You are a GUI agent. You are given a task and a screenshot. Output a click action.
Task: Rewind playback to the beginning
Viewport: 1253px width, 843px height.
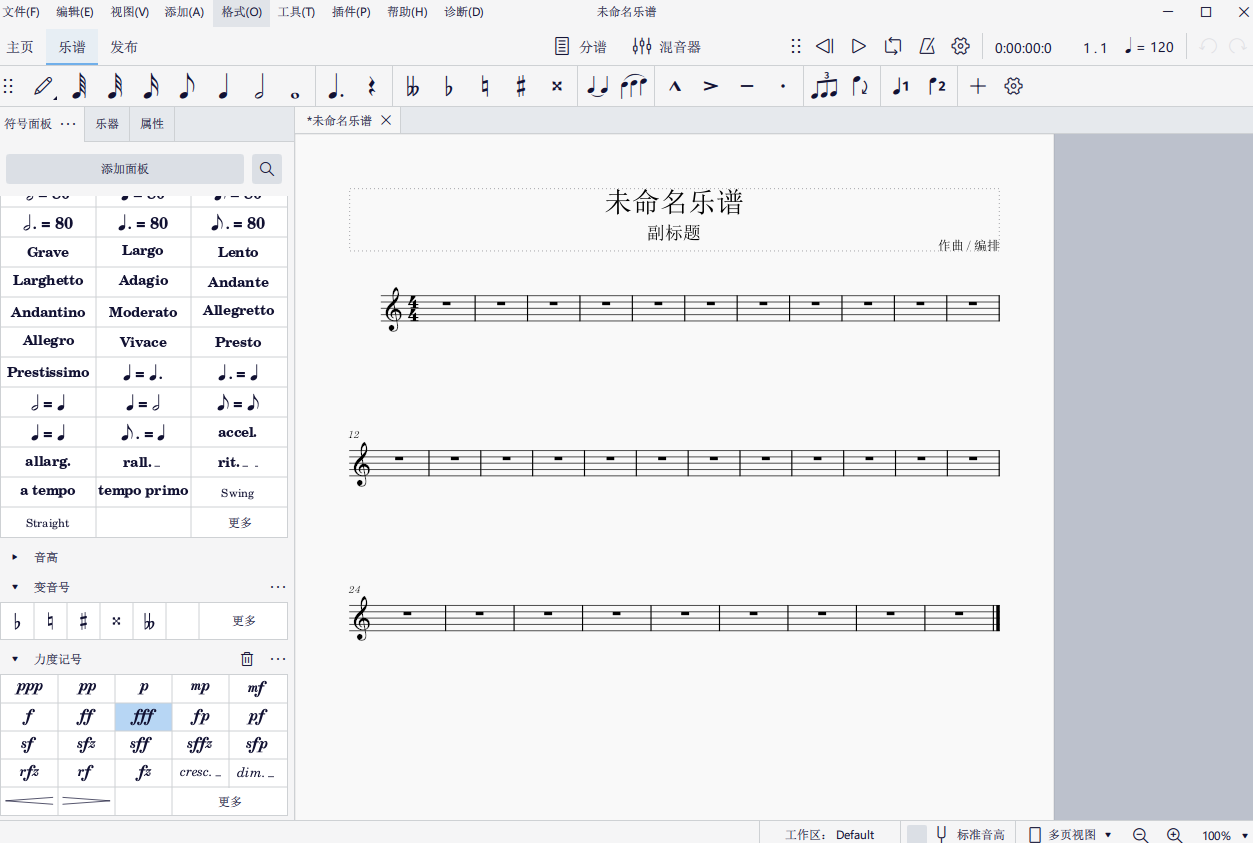pos(823,46)
